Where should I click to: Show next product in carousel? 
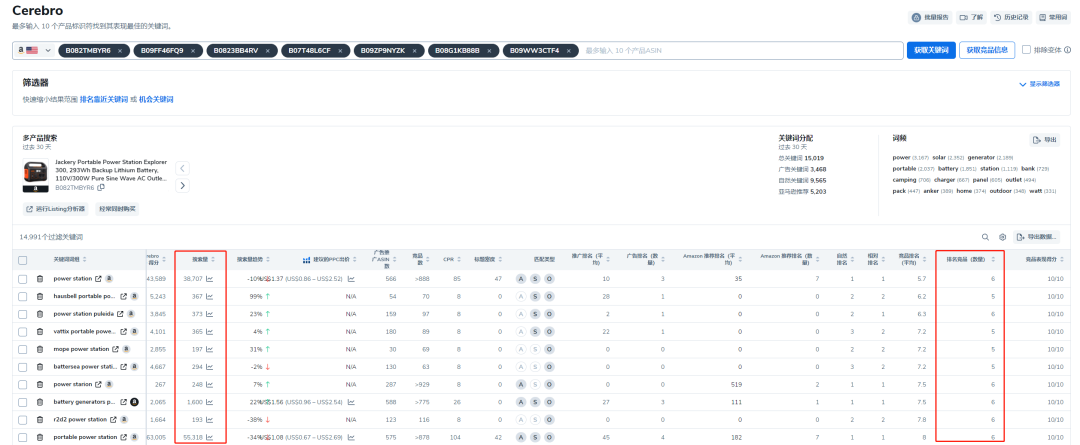182,185
